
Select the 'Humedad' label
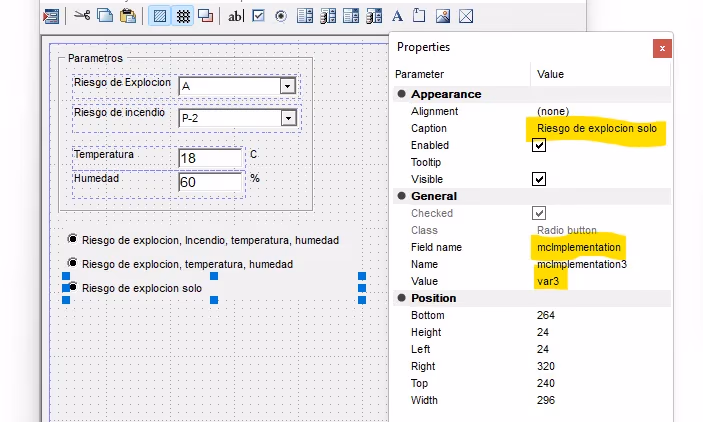tap(96, 178)
